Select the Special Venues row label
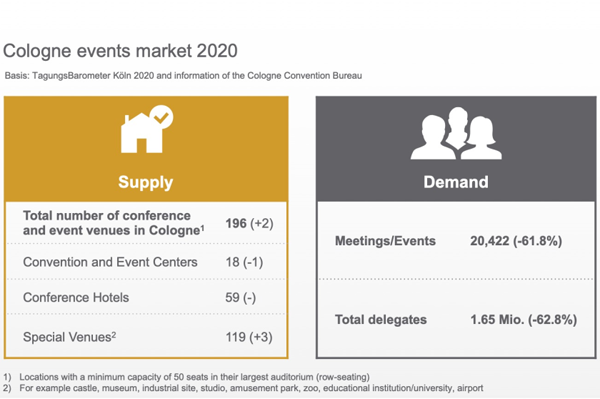The image size is (600, 399). point(69,337)
